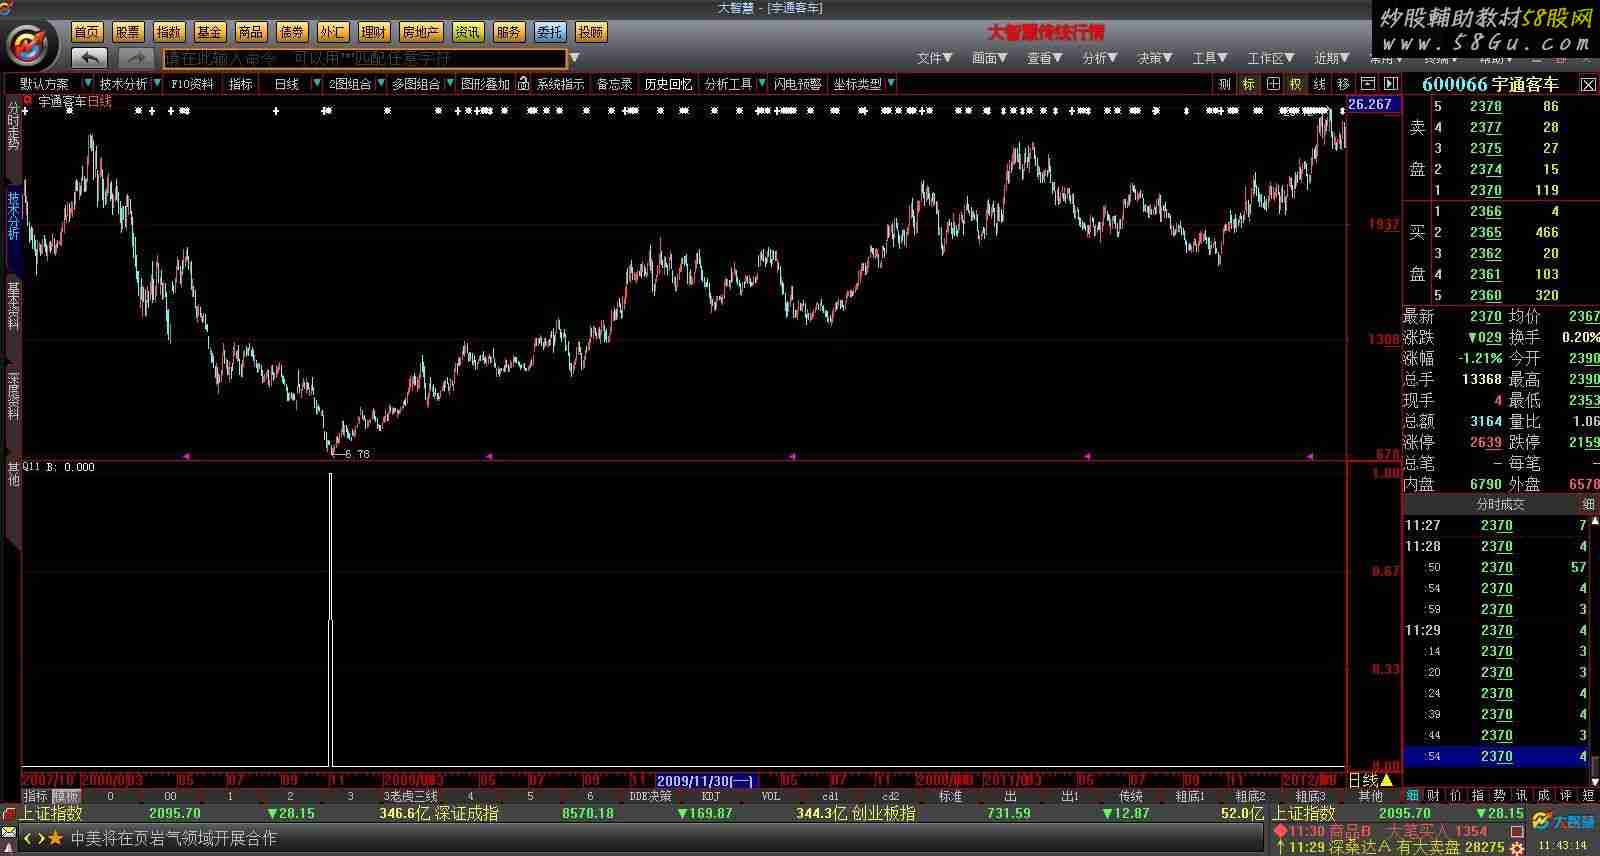Click the mail envelope icon in status bar

point(9,833)
